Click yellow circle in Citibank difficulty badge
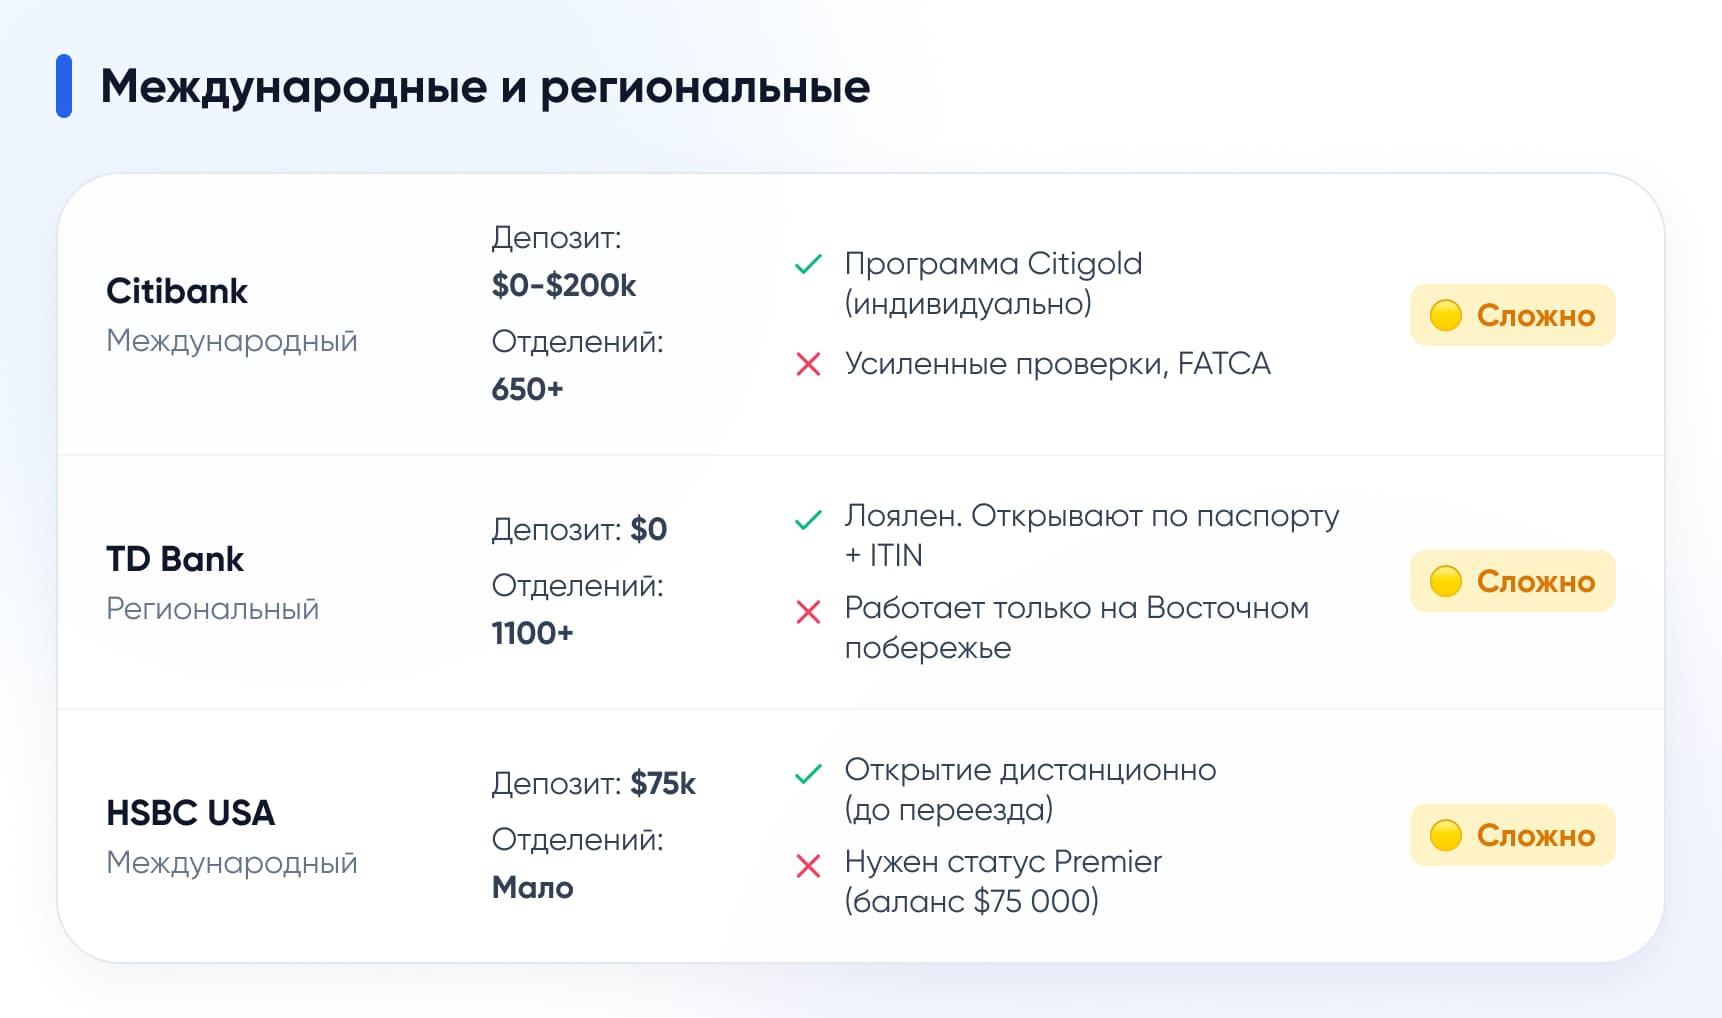The image size is (1722, 1018). coord(1445,315)
